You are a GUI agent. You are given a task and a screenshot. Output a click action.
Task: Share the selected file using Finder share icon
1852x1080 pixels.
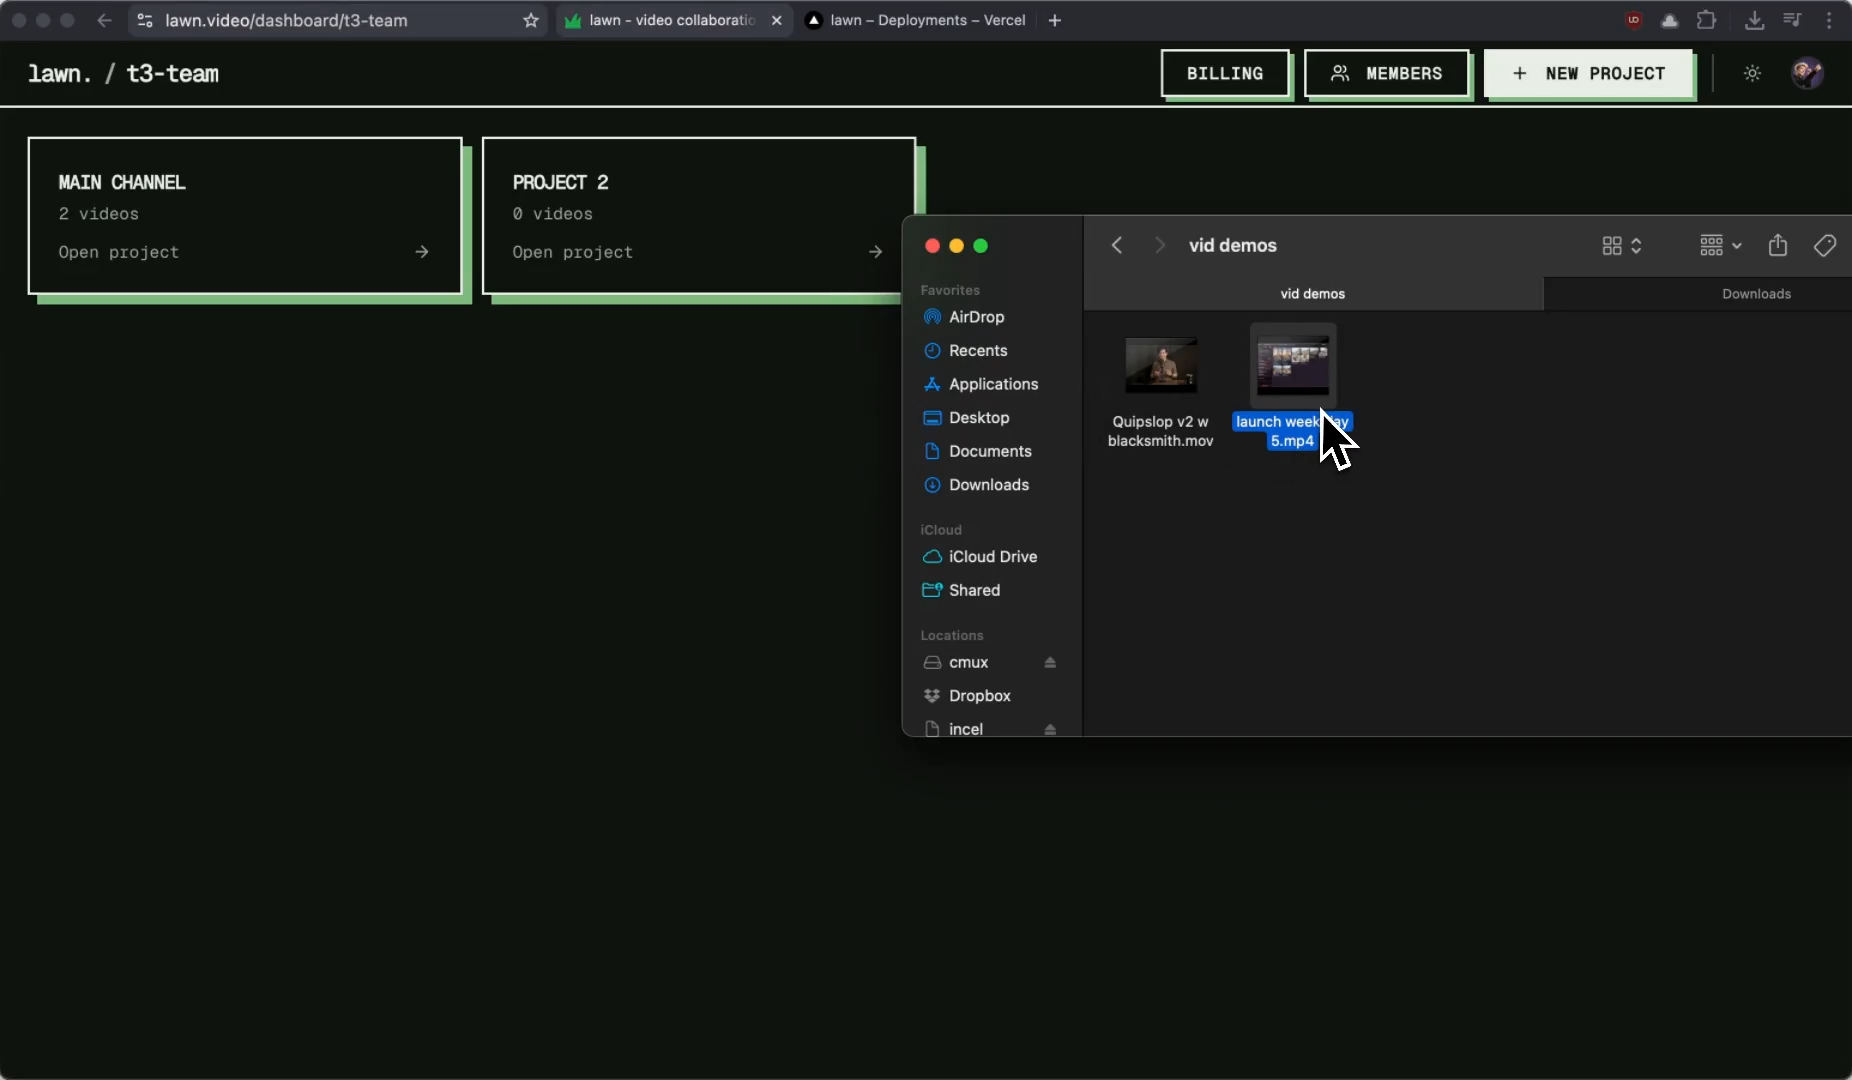tap(1778, 245)
